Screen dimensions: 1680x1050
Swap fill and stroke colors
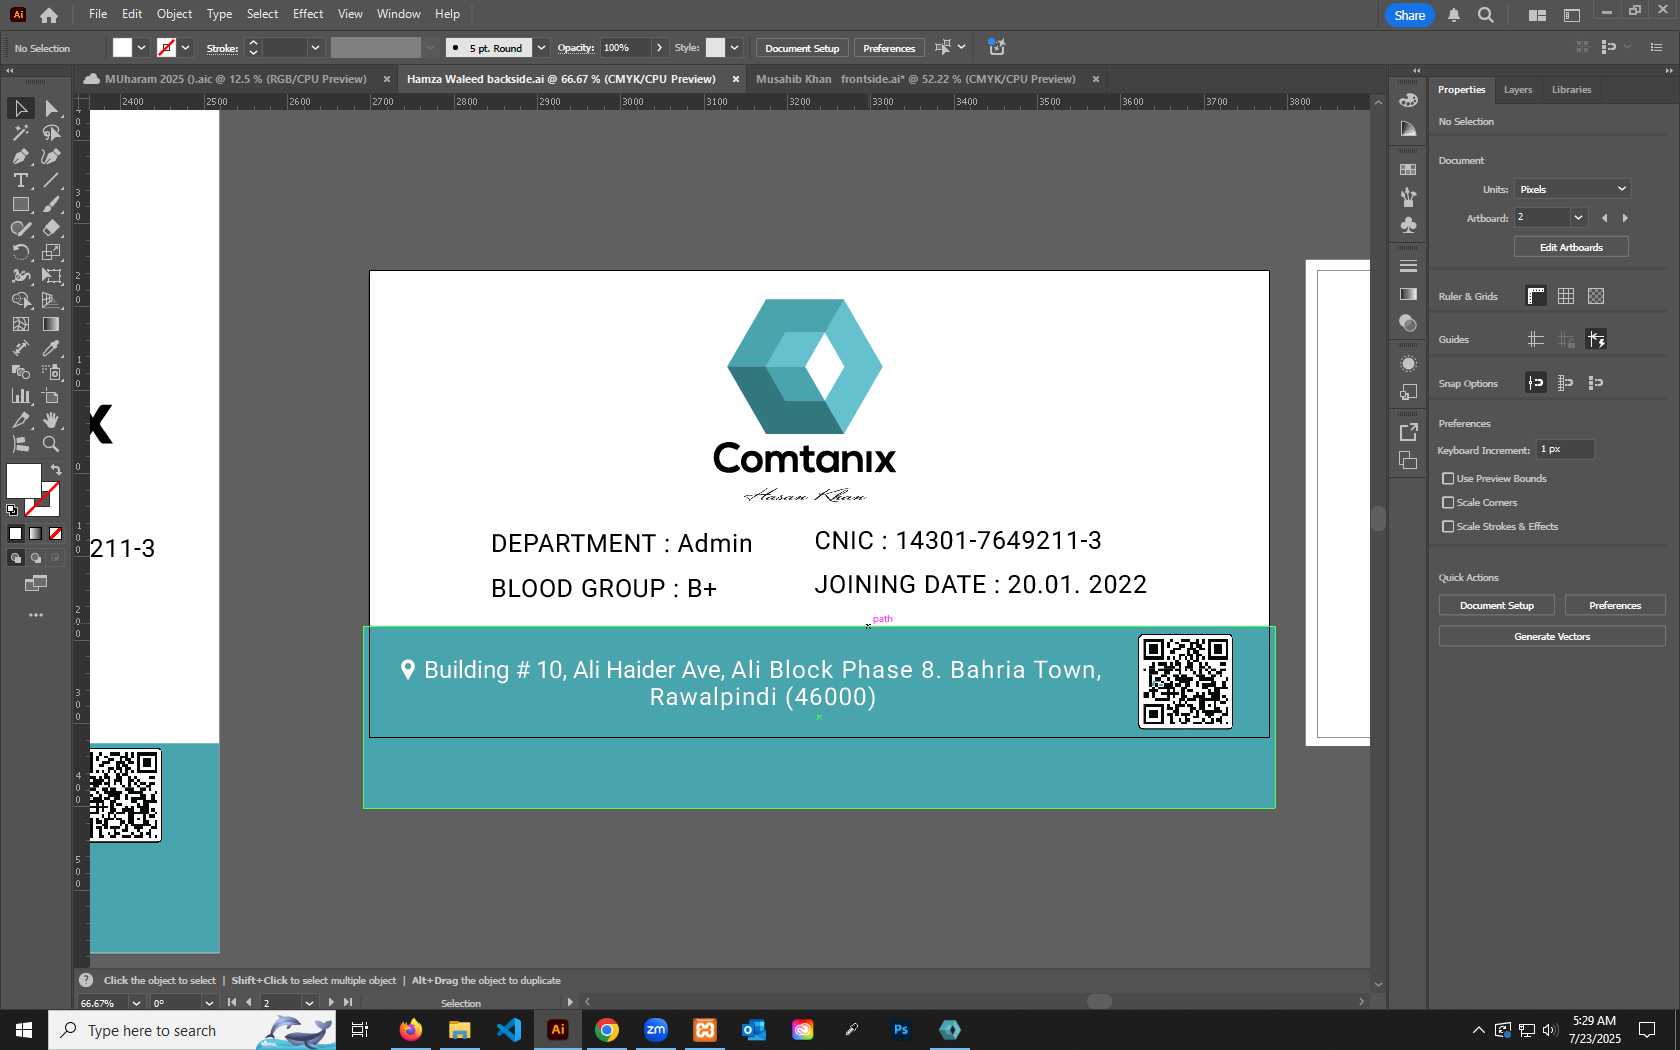point(56,470)
